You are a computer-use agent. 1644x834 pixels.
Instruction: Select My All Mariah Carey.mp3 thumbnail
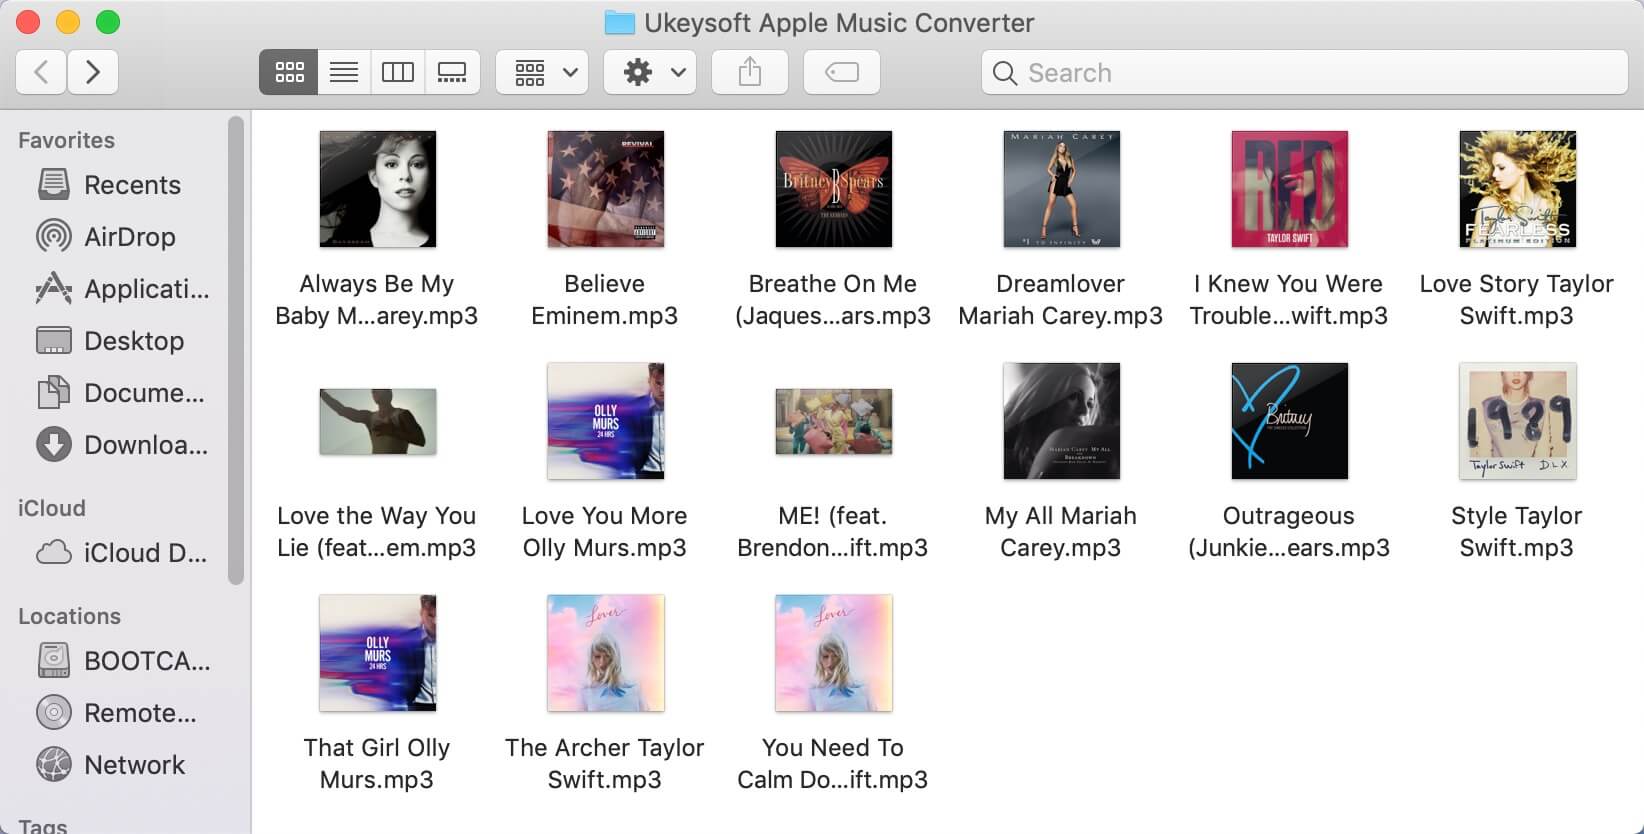(1062, 421)
